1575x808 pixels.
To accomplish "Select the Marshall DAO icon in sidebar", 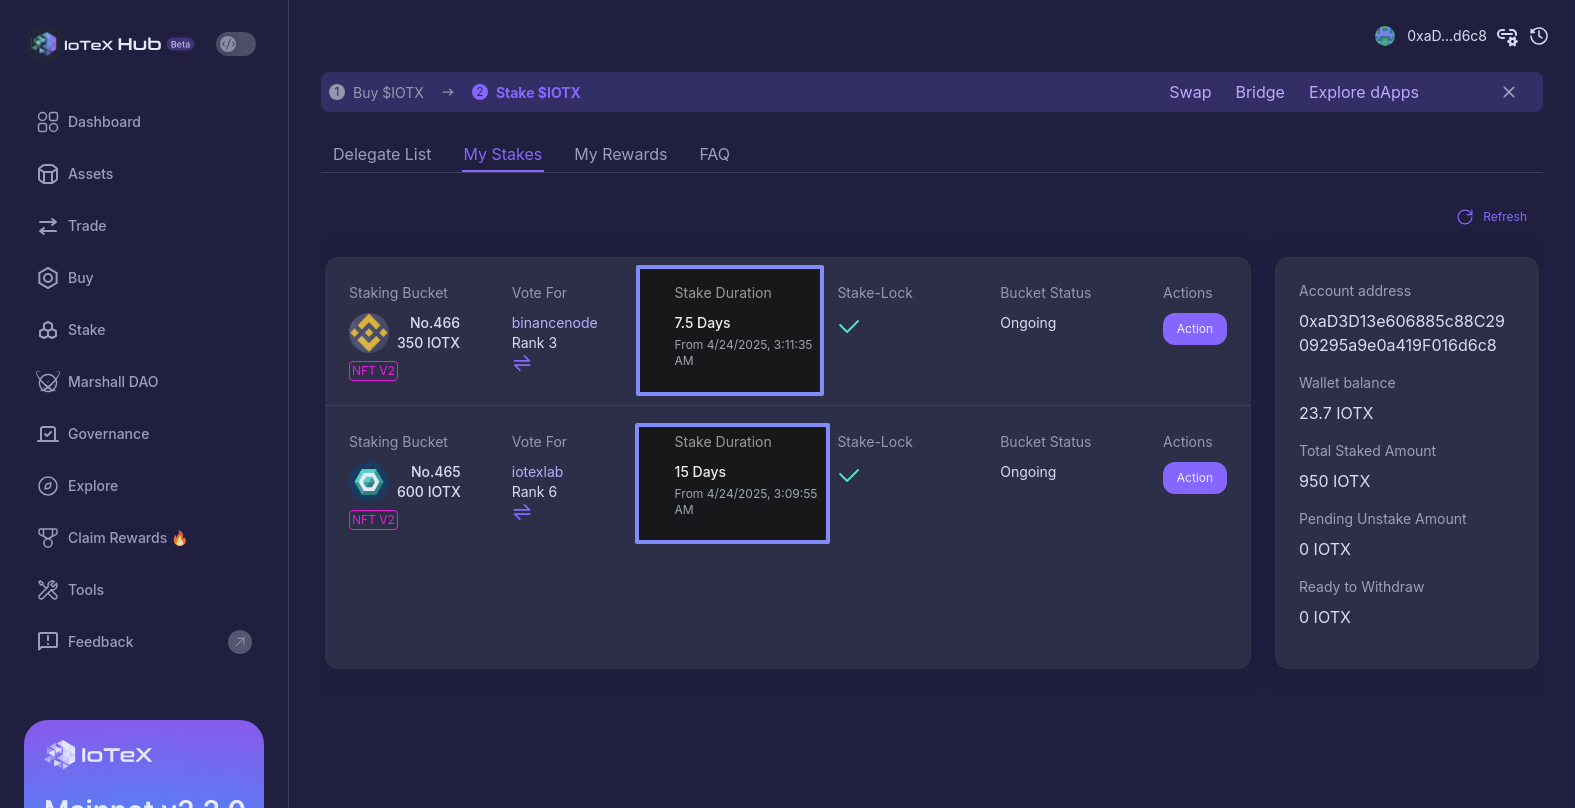I will pos(48,382).
